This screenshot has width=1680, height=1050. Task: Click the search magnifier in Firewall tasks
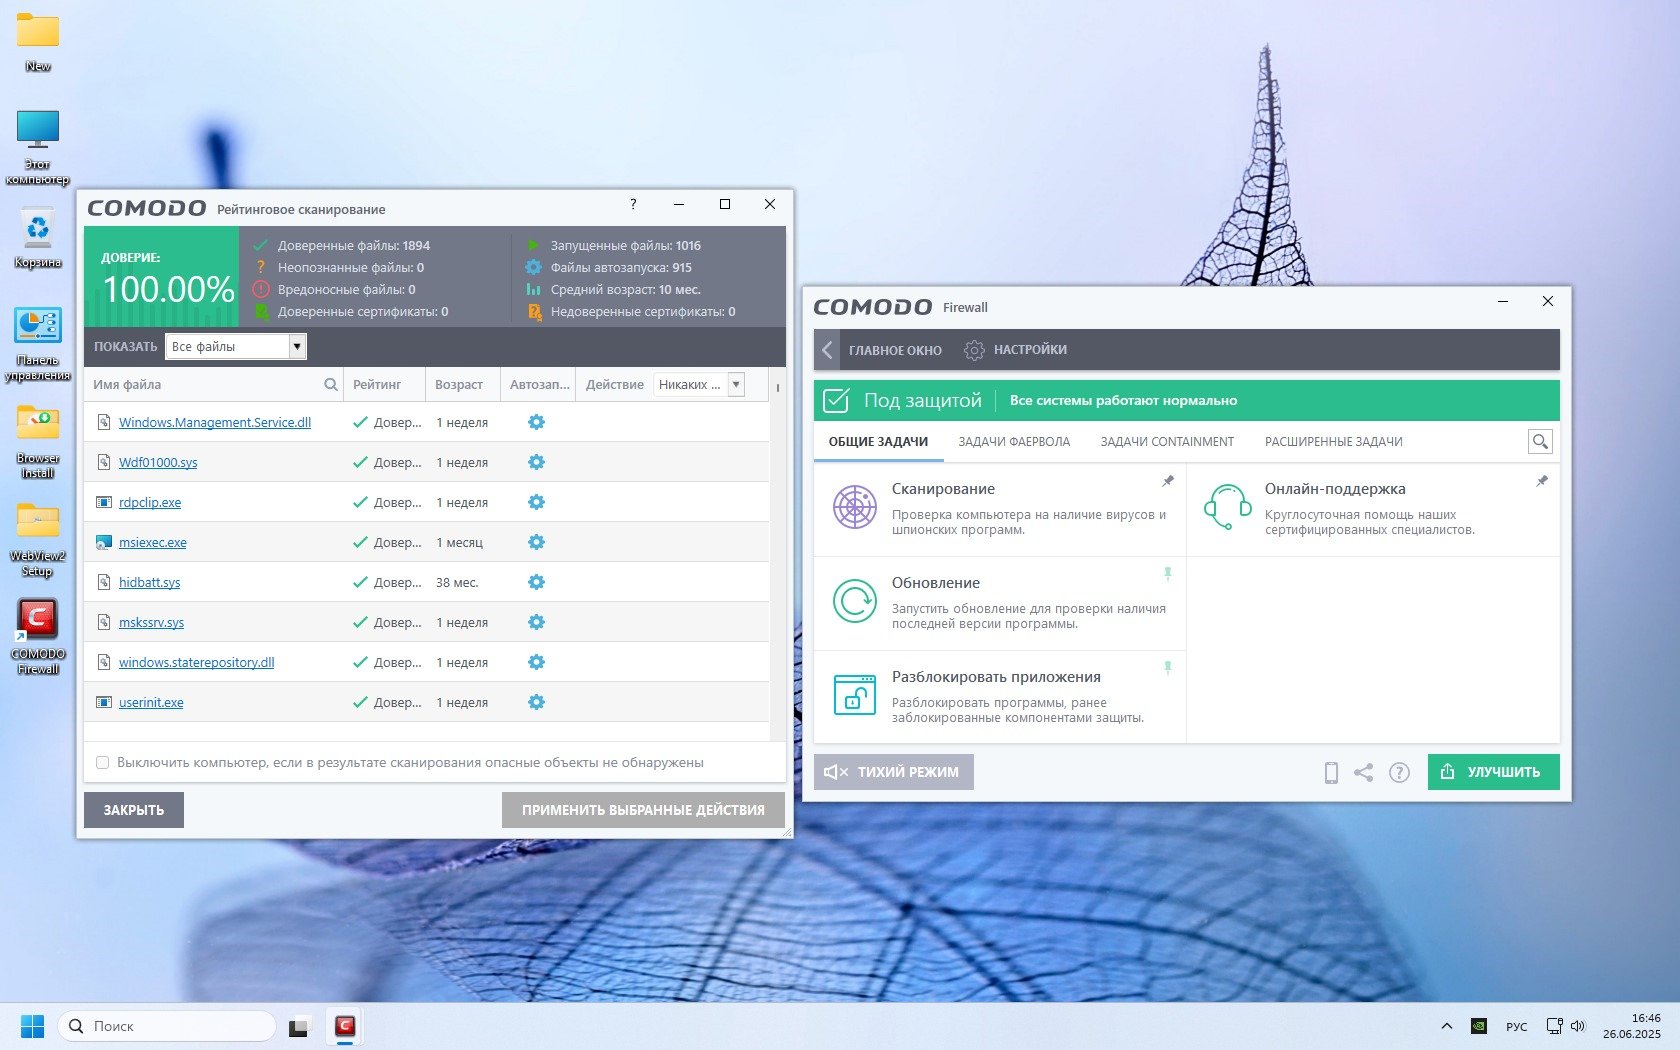click(1540, 441)
